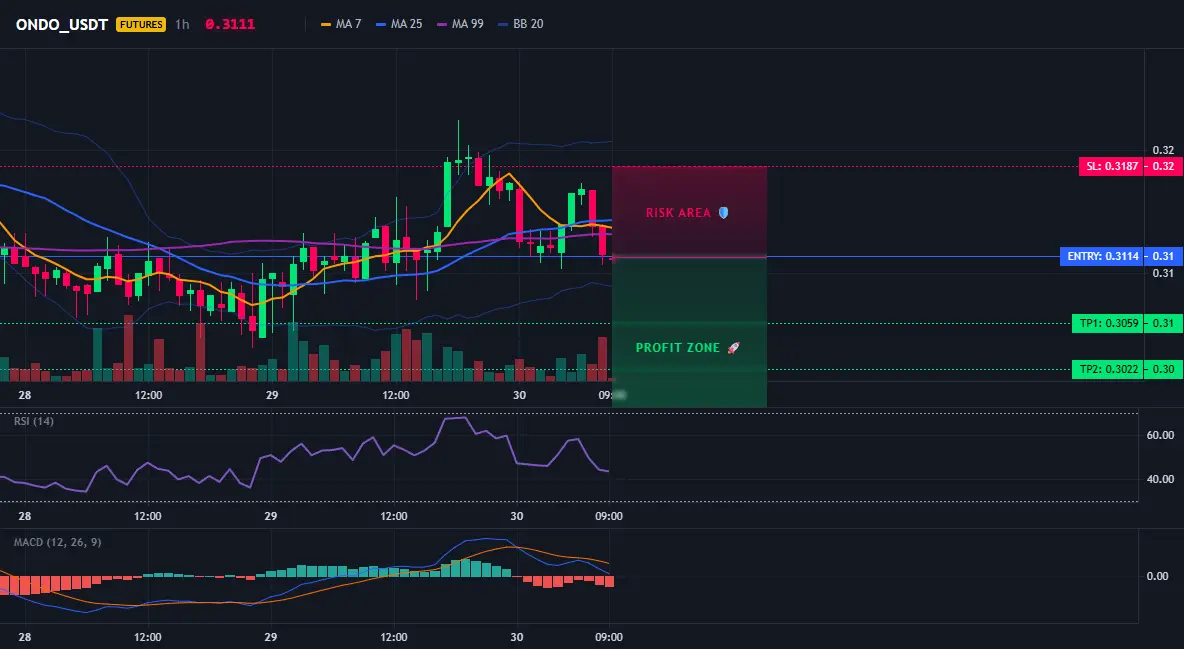Toggle the MA 25 legend entry
The image size is (1184, 649).
(x=399, y=24)
